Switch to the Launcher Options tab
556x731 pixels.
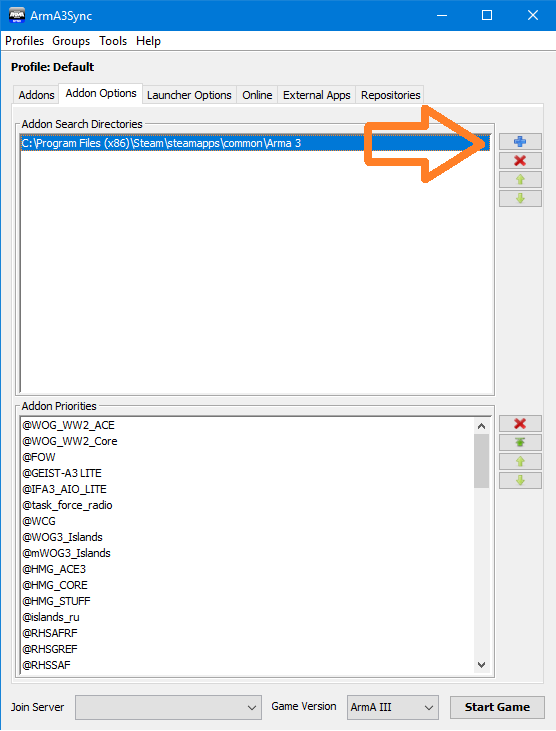tap(189, 95)
